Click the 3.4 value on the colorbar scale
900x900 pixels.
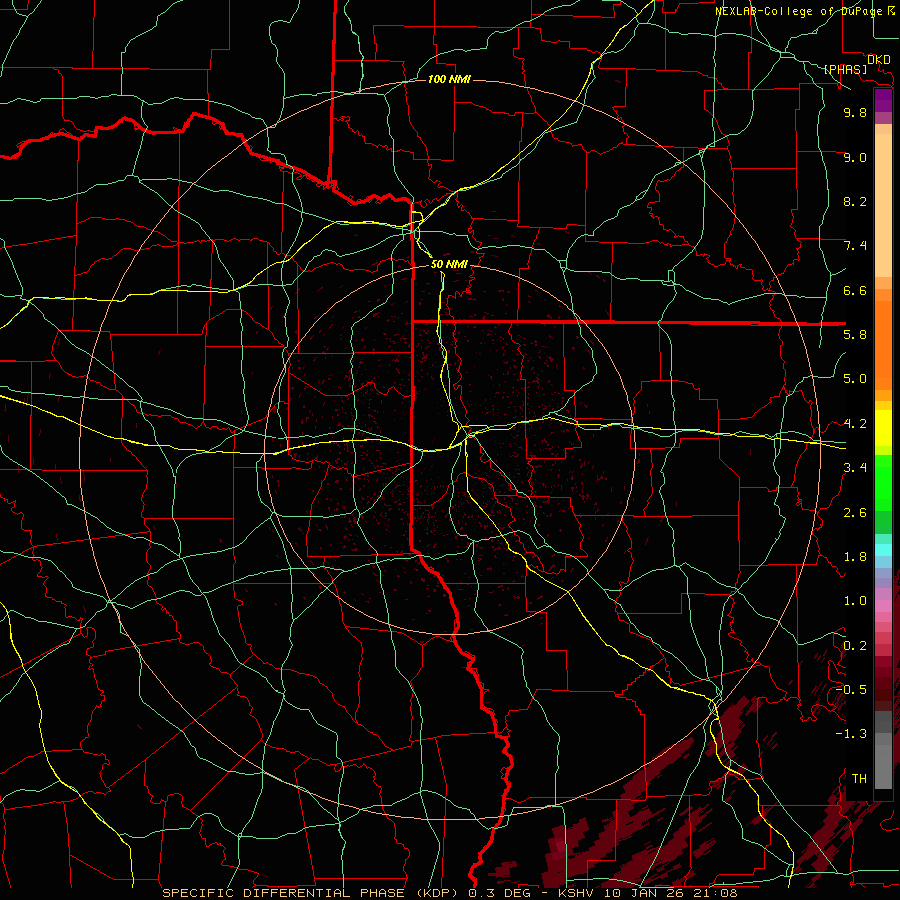855,467
